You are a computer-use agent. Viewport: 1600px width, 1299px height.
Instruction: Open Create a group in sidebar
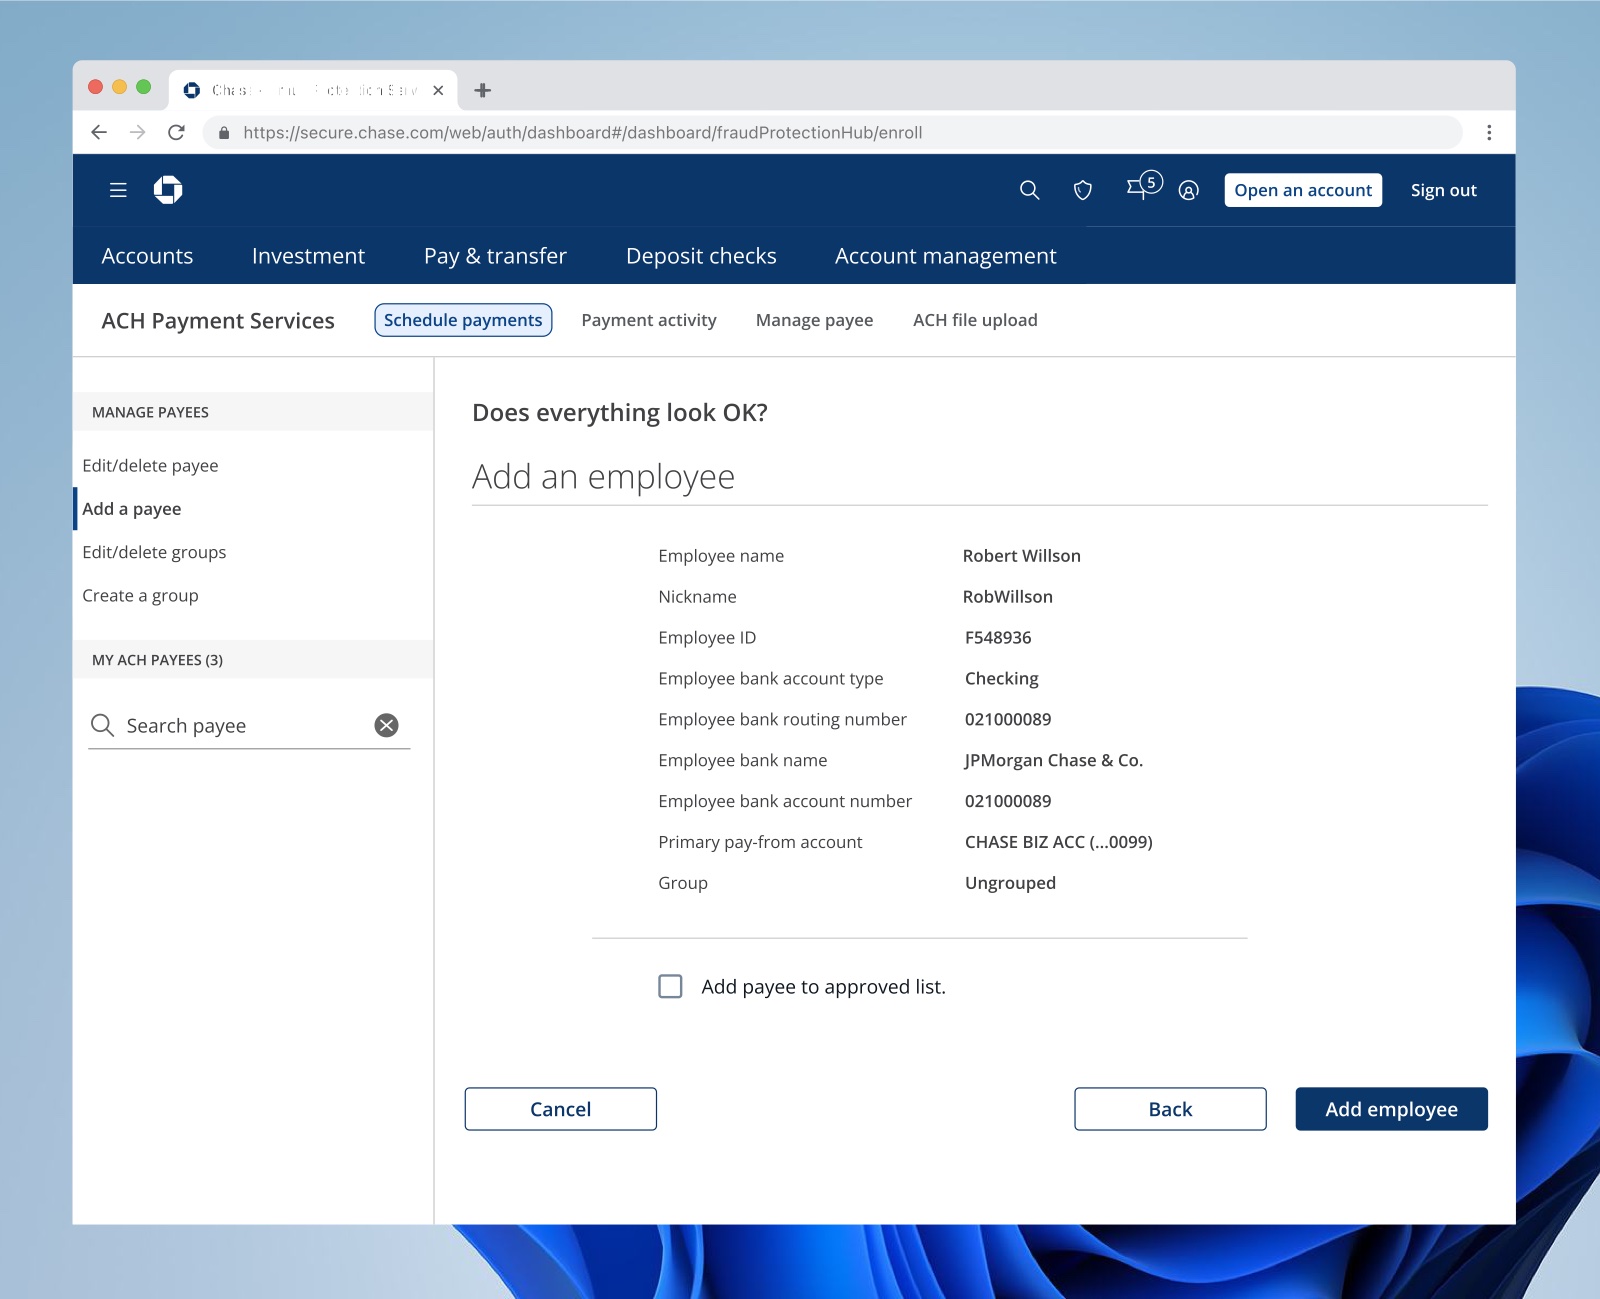[x=140, y=596]
